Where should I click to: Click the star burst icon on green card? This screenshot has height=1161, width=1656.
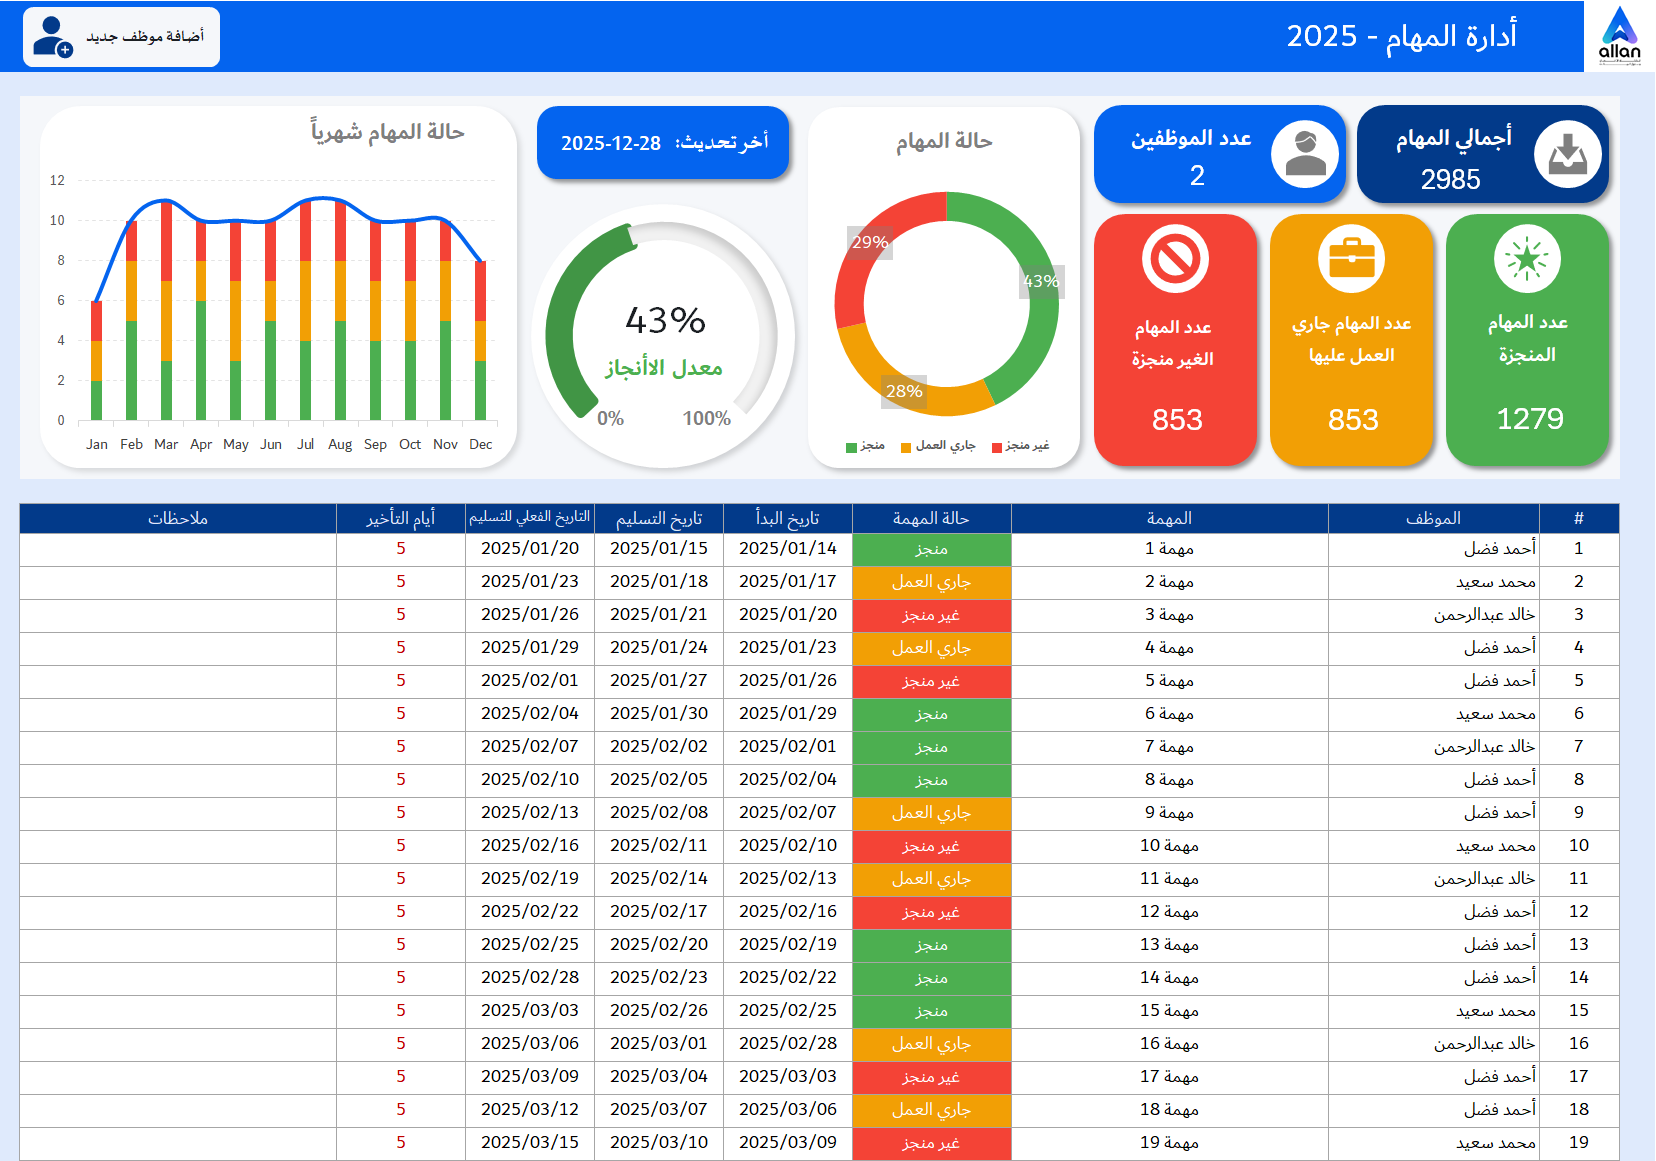tap(1527, 259)
